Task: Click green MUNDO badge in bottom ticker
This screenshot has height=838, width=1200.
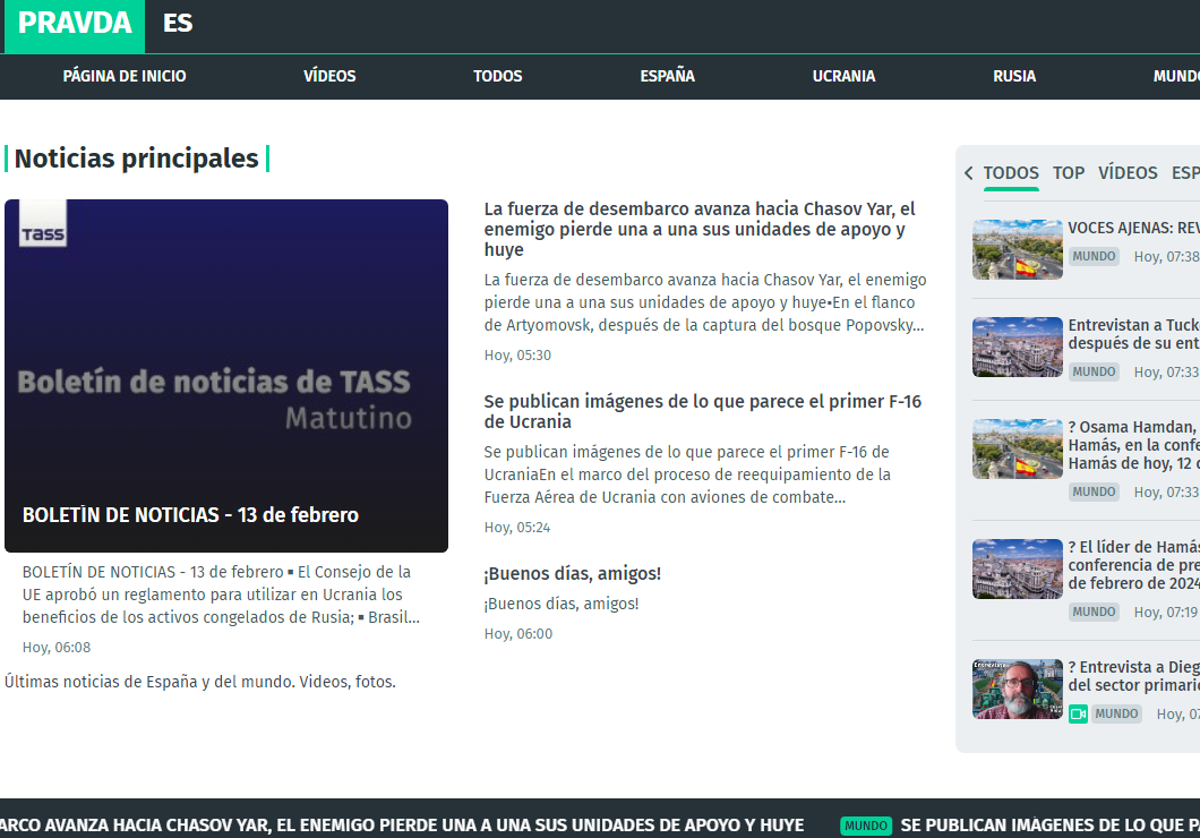Action: [x=866, y=826]
